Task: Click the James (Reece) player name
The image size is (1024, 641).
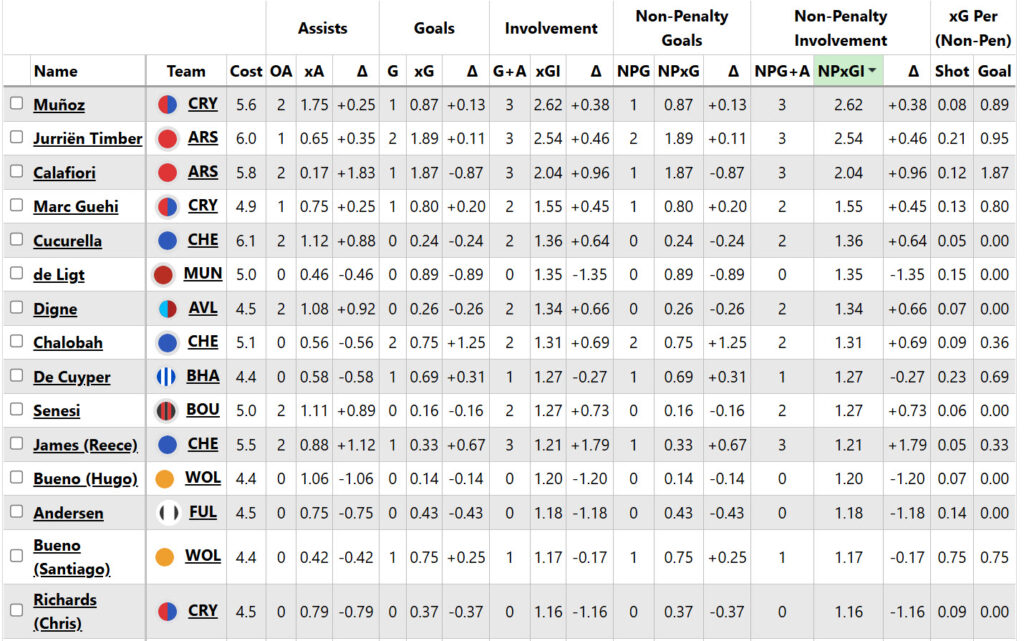Action: point(85,444)
